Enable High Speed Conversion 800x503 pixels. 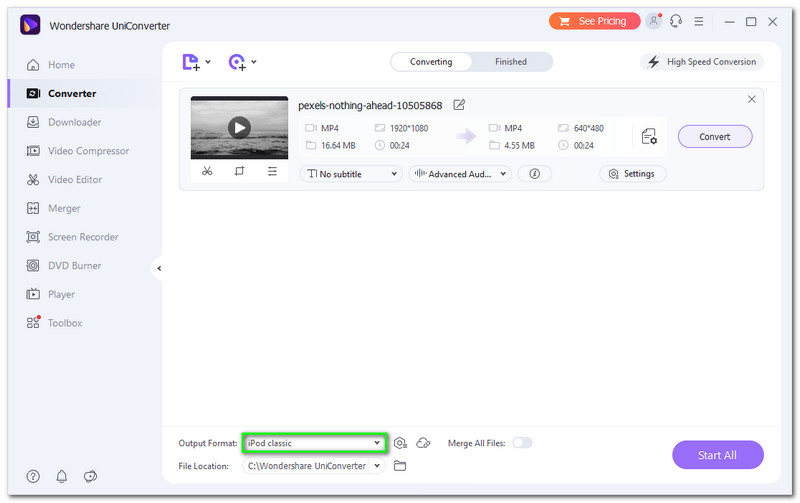click(x=702, y=62)
